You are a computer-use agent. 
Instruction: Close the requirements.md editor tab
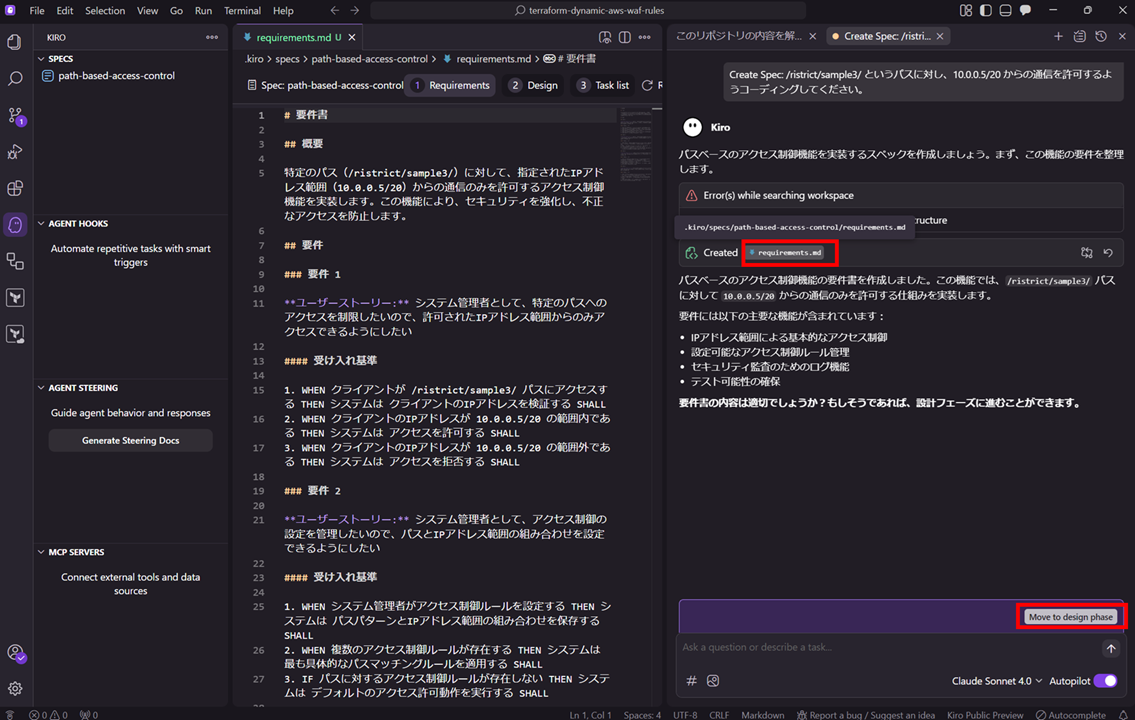click(352, 38)
